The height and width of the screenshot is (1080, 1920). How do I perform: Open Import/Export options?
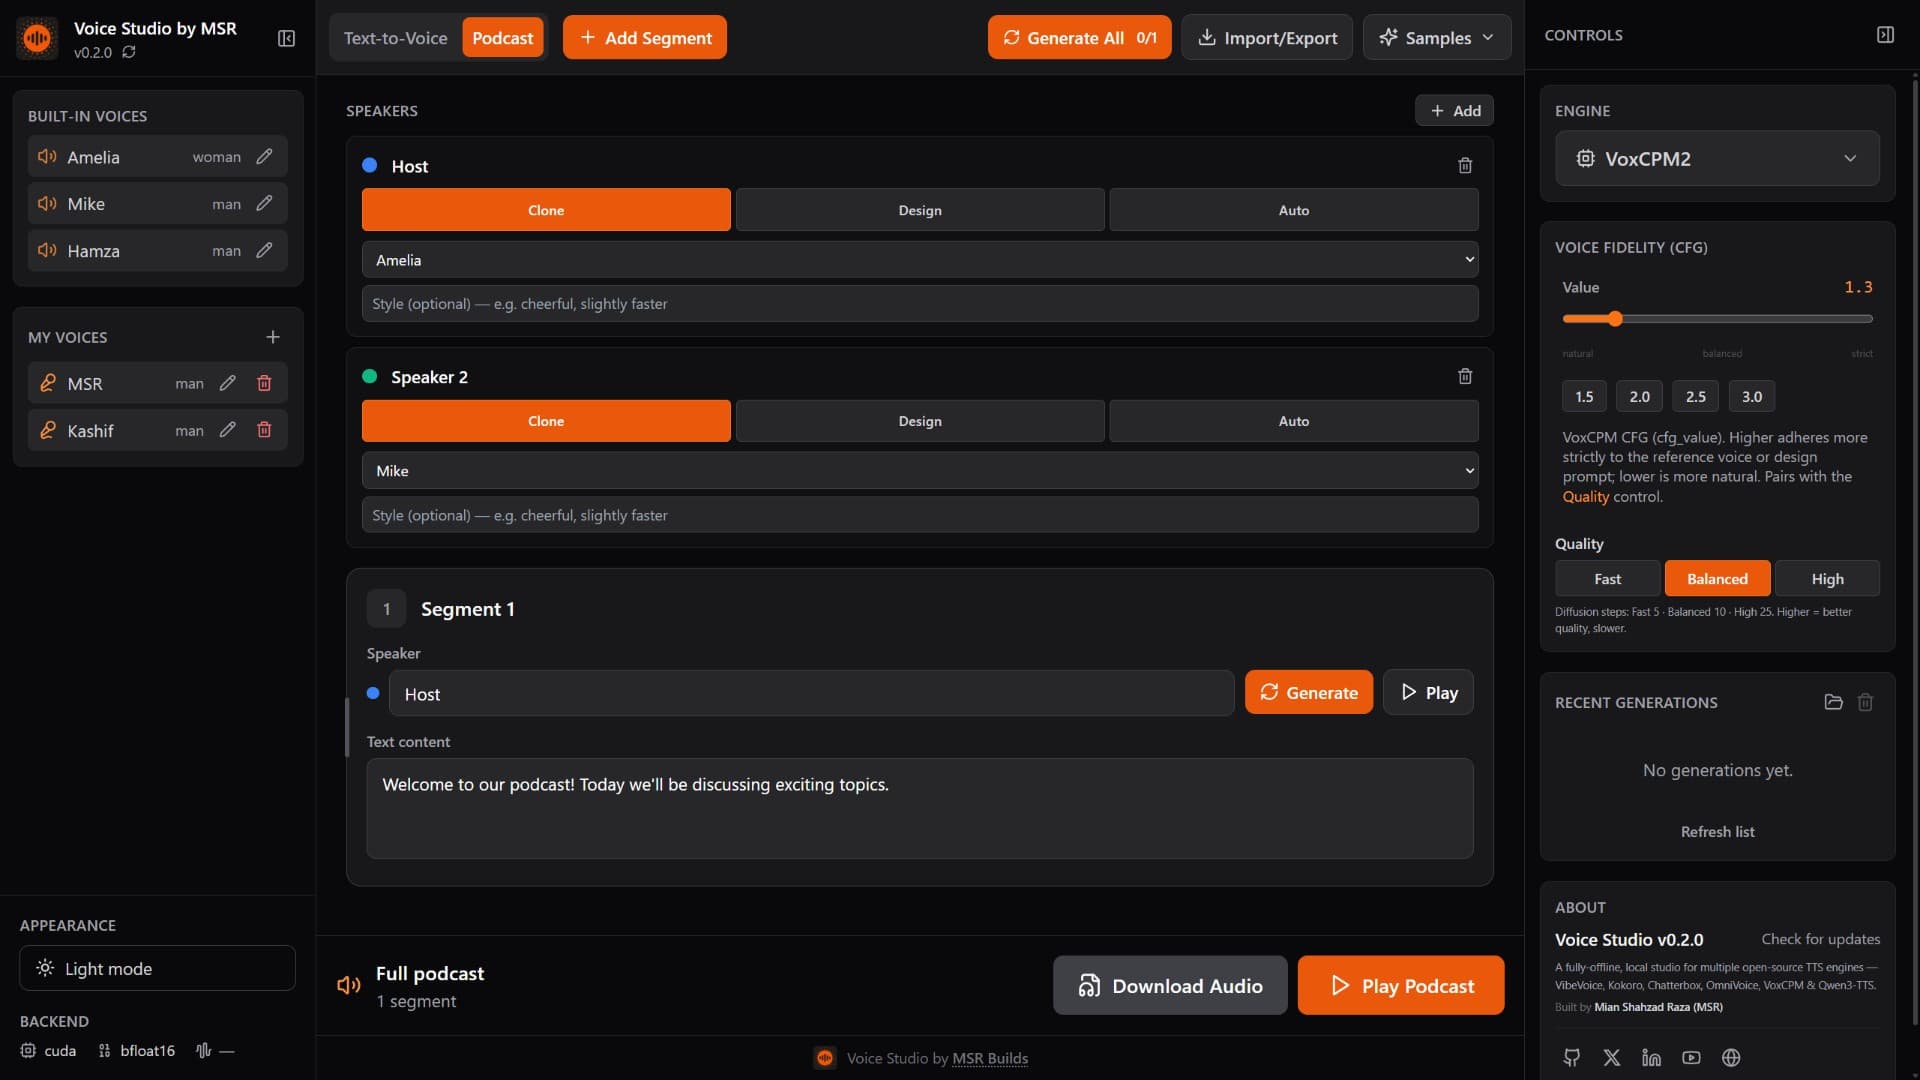(x=1267, y=38)
